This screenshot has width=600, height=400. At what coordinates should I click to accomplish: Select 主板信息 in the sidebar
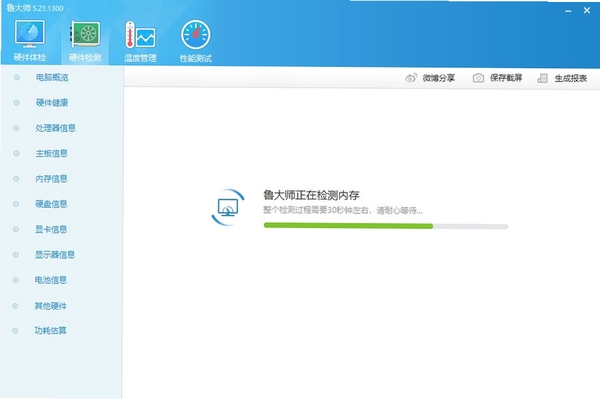point(52,153)
